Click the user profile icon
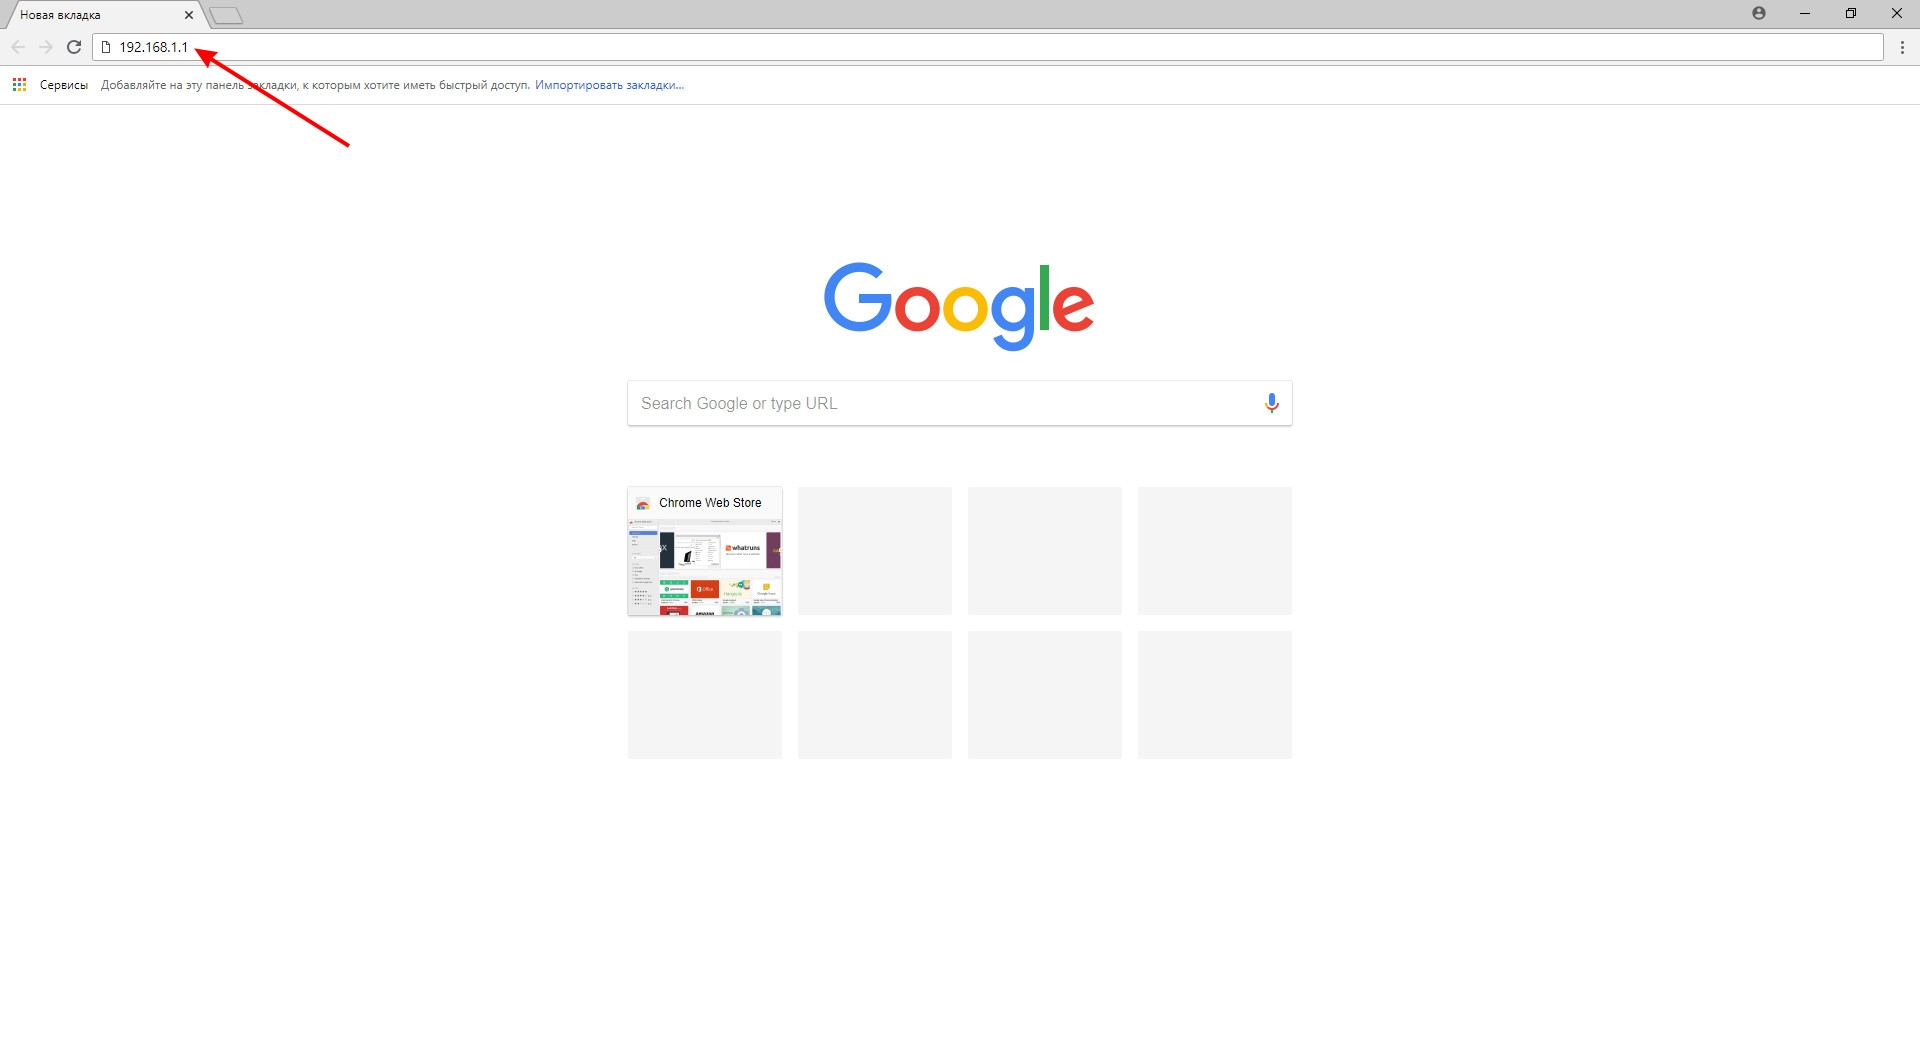The width and height of the screenshot is (1920, 1040). 1759,13
